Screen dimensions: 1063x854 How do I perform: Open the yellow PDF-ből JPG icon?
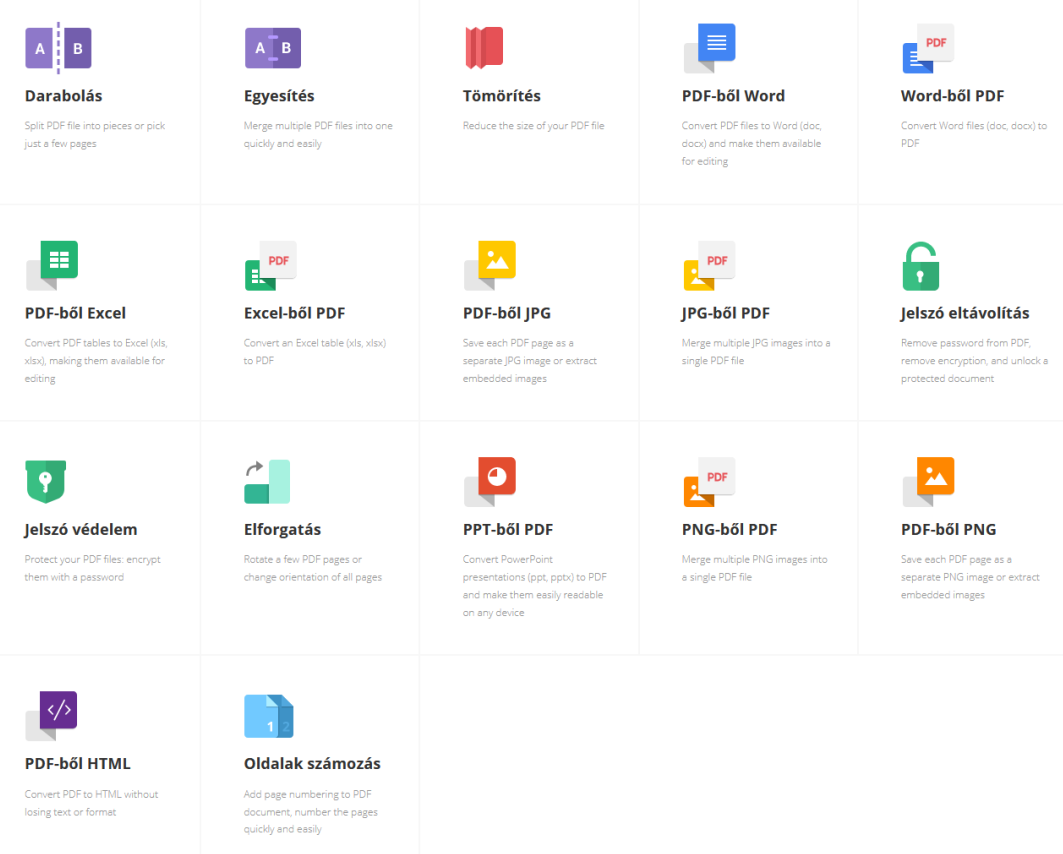(x=490, y=265)
